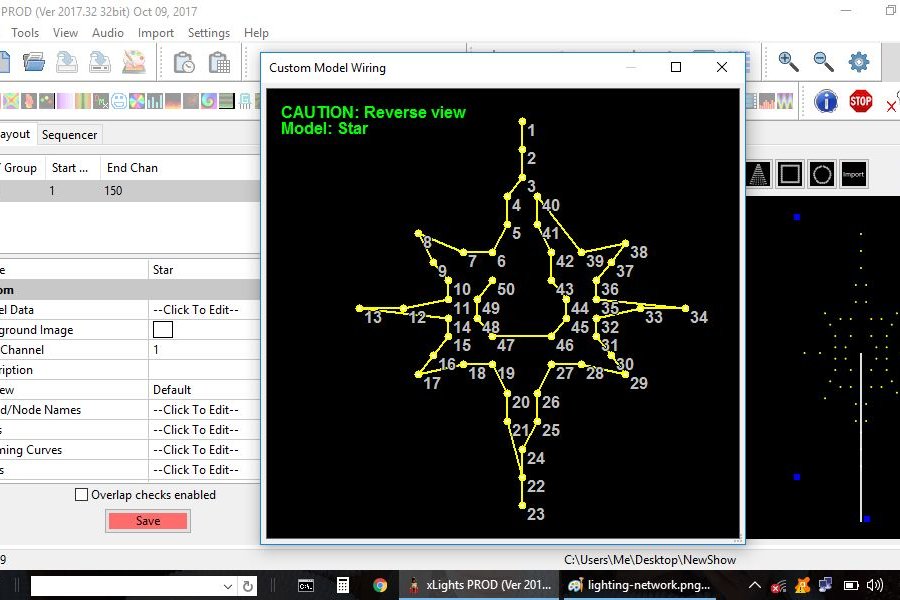Click the Star name property value
The image size is (900, 600).
pos(163,270)
